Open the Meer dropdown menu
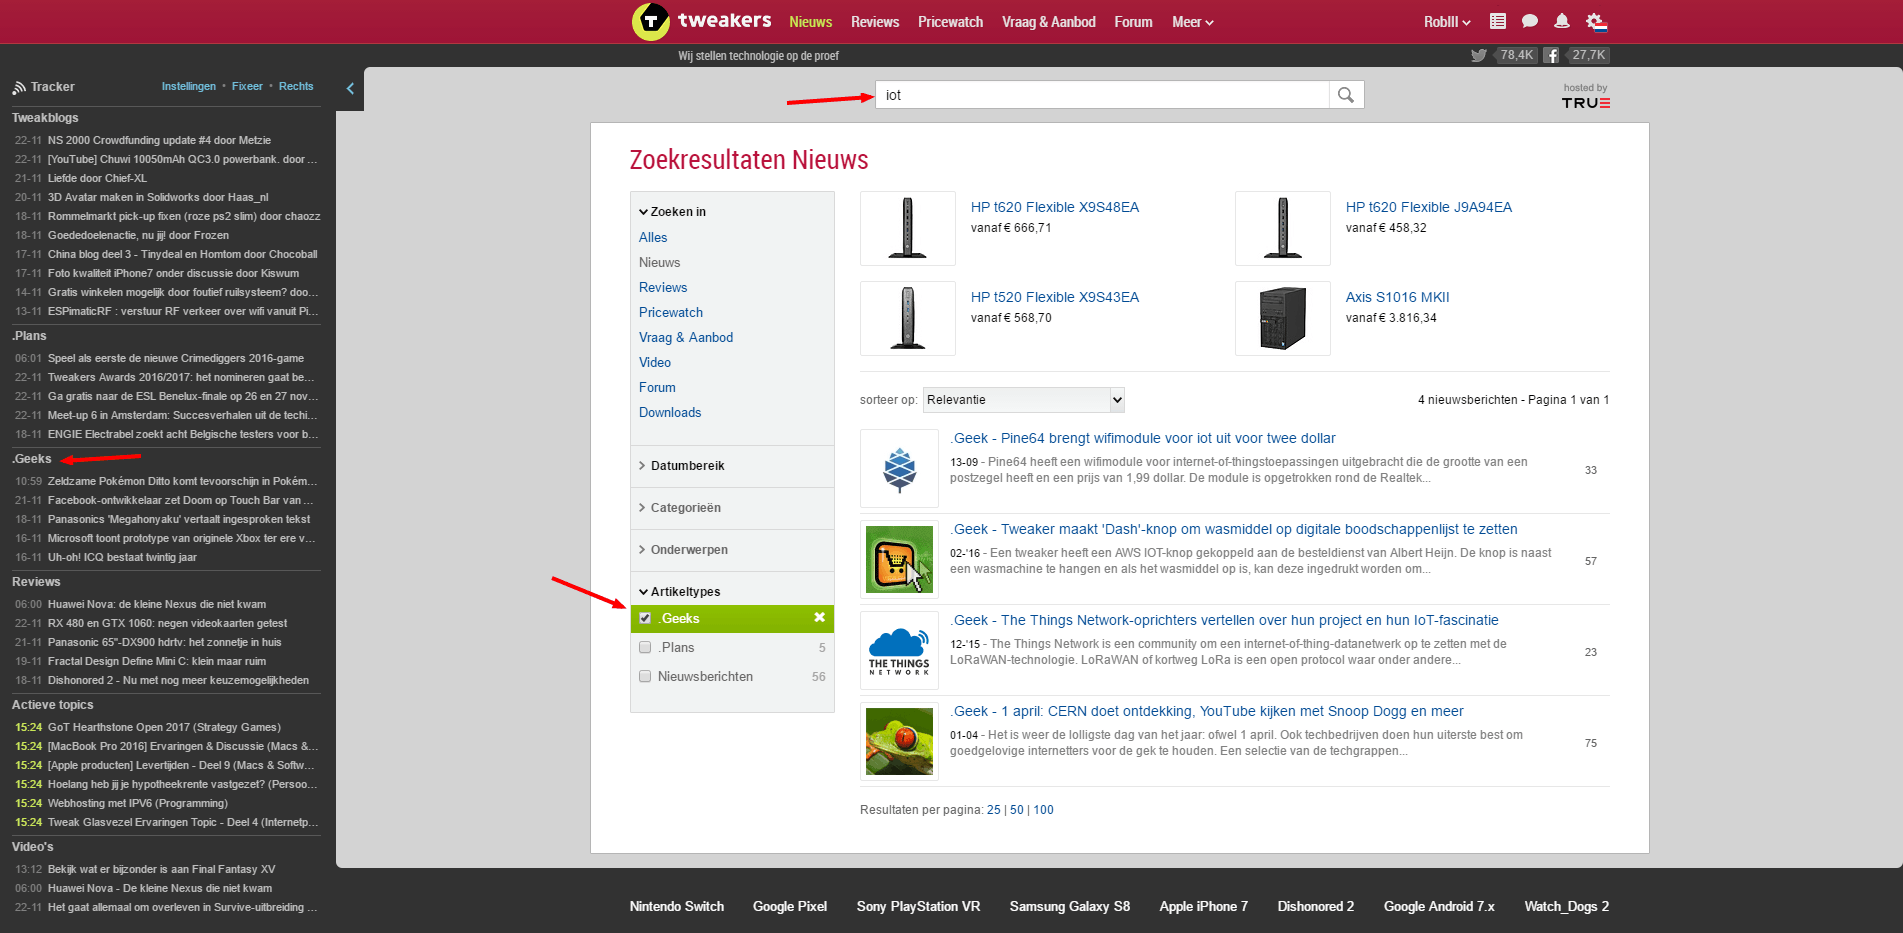 (x=1192, y=22)
